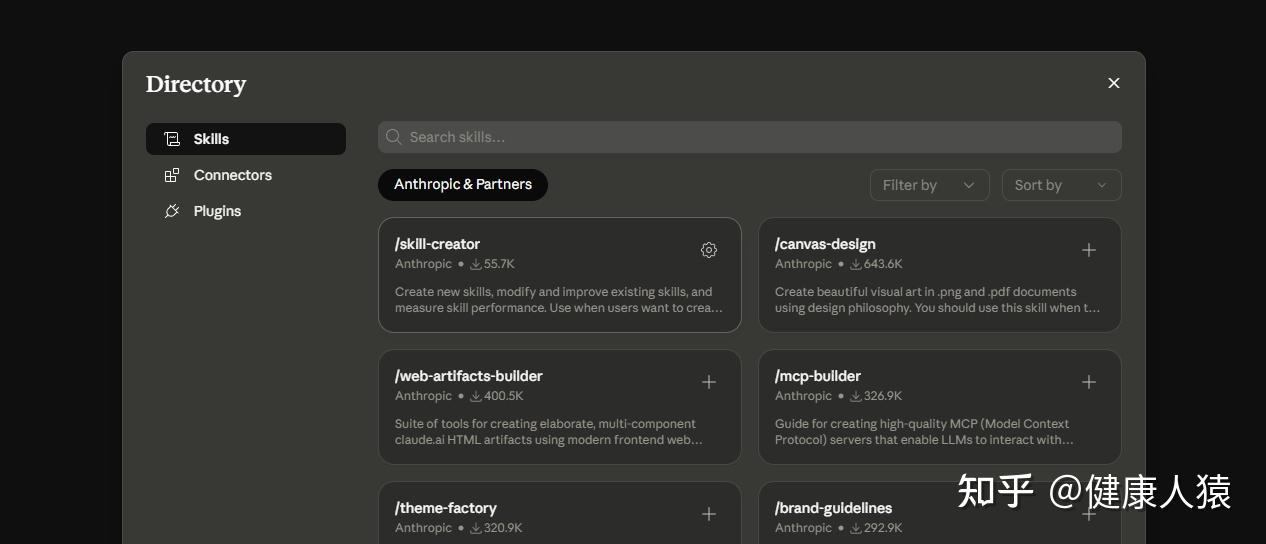Viewport: 1266px width, 544px height.
Task: Click the 55.7K download count
Action: (492, 264)
